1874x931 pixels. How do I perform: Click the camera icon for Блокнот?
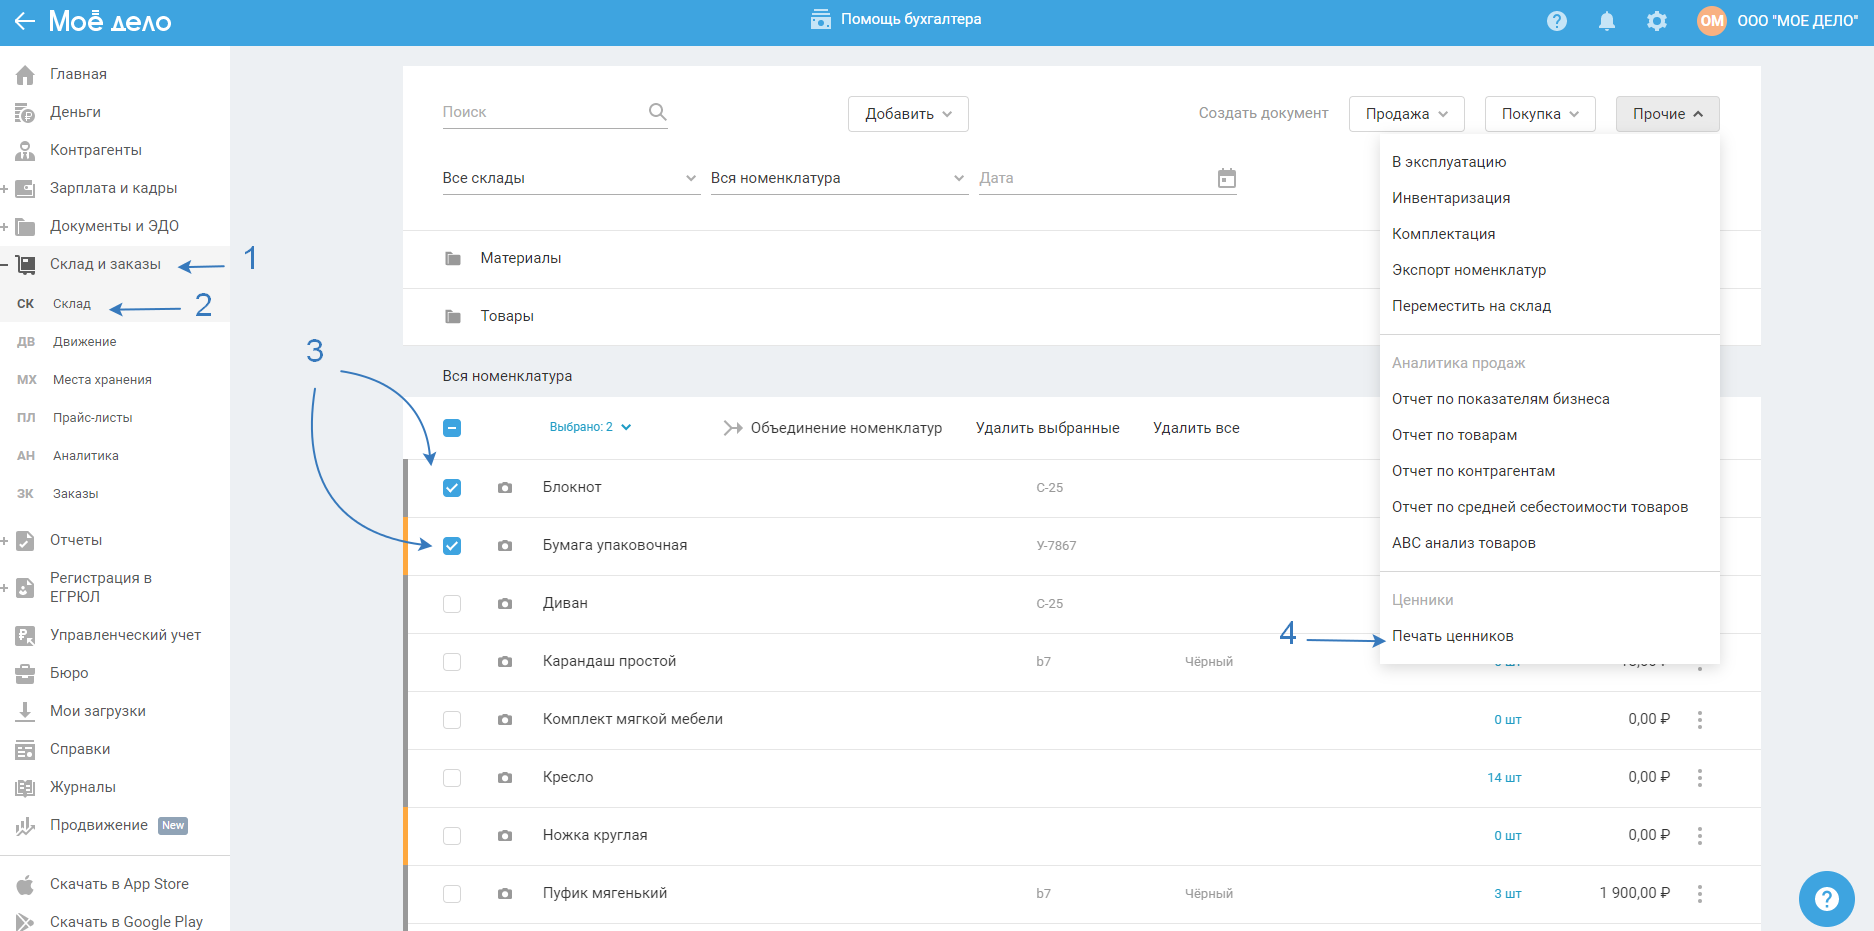point(505,488)
